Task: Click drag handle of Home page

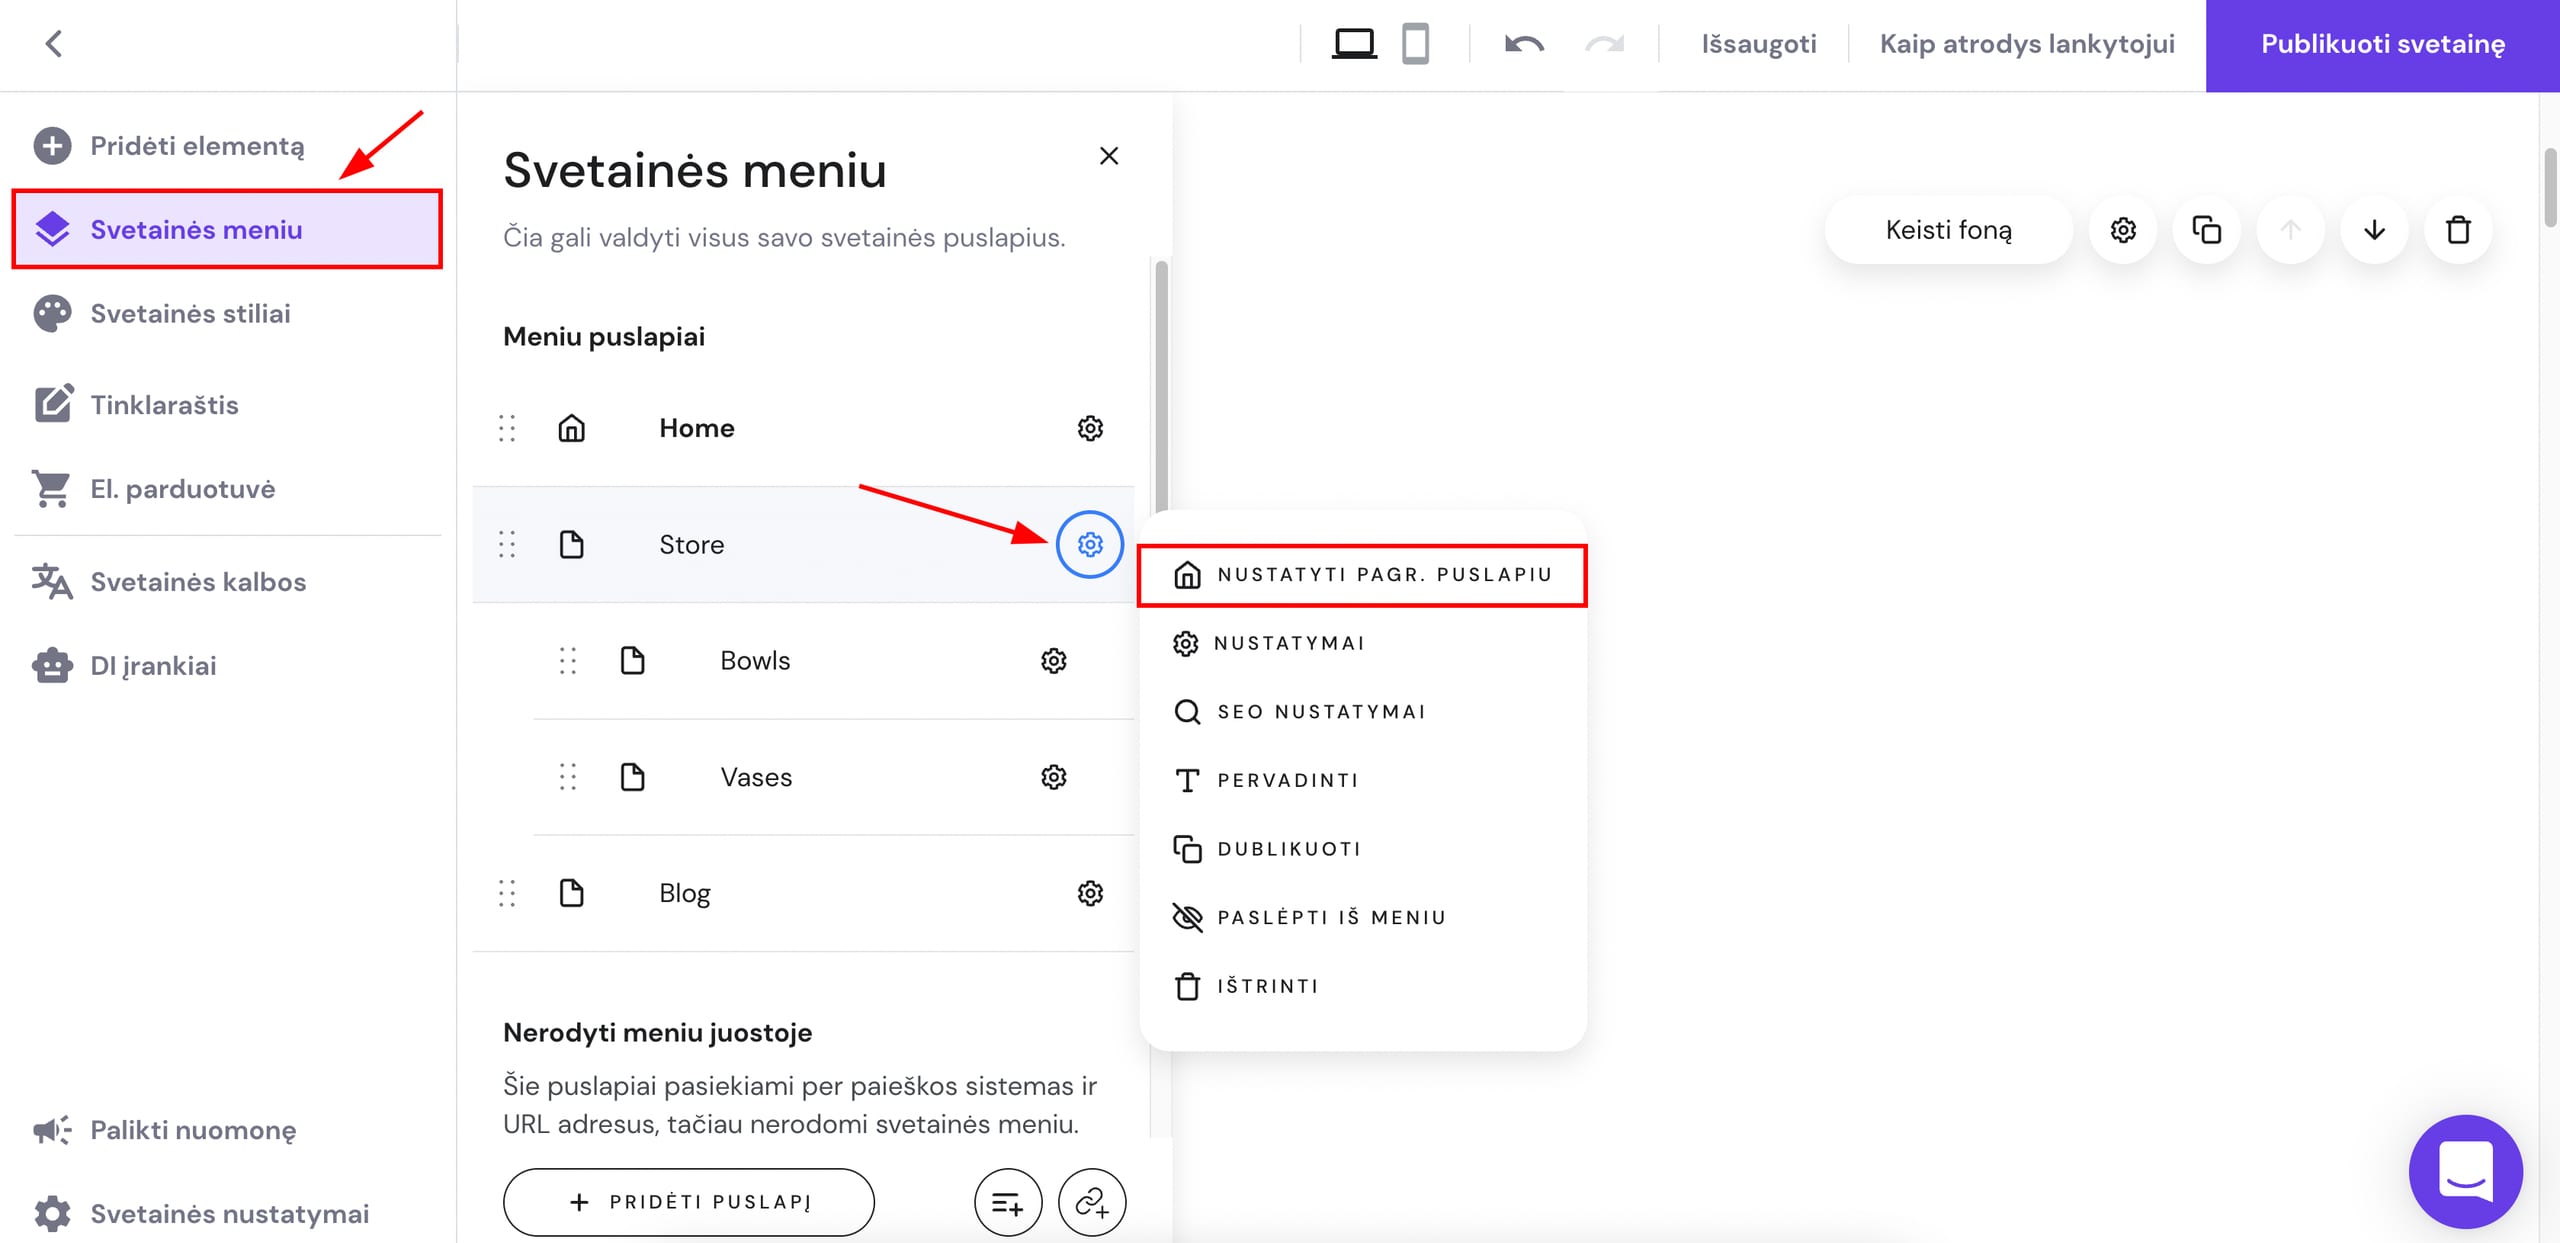Action: point(507,428)
